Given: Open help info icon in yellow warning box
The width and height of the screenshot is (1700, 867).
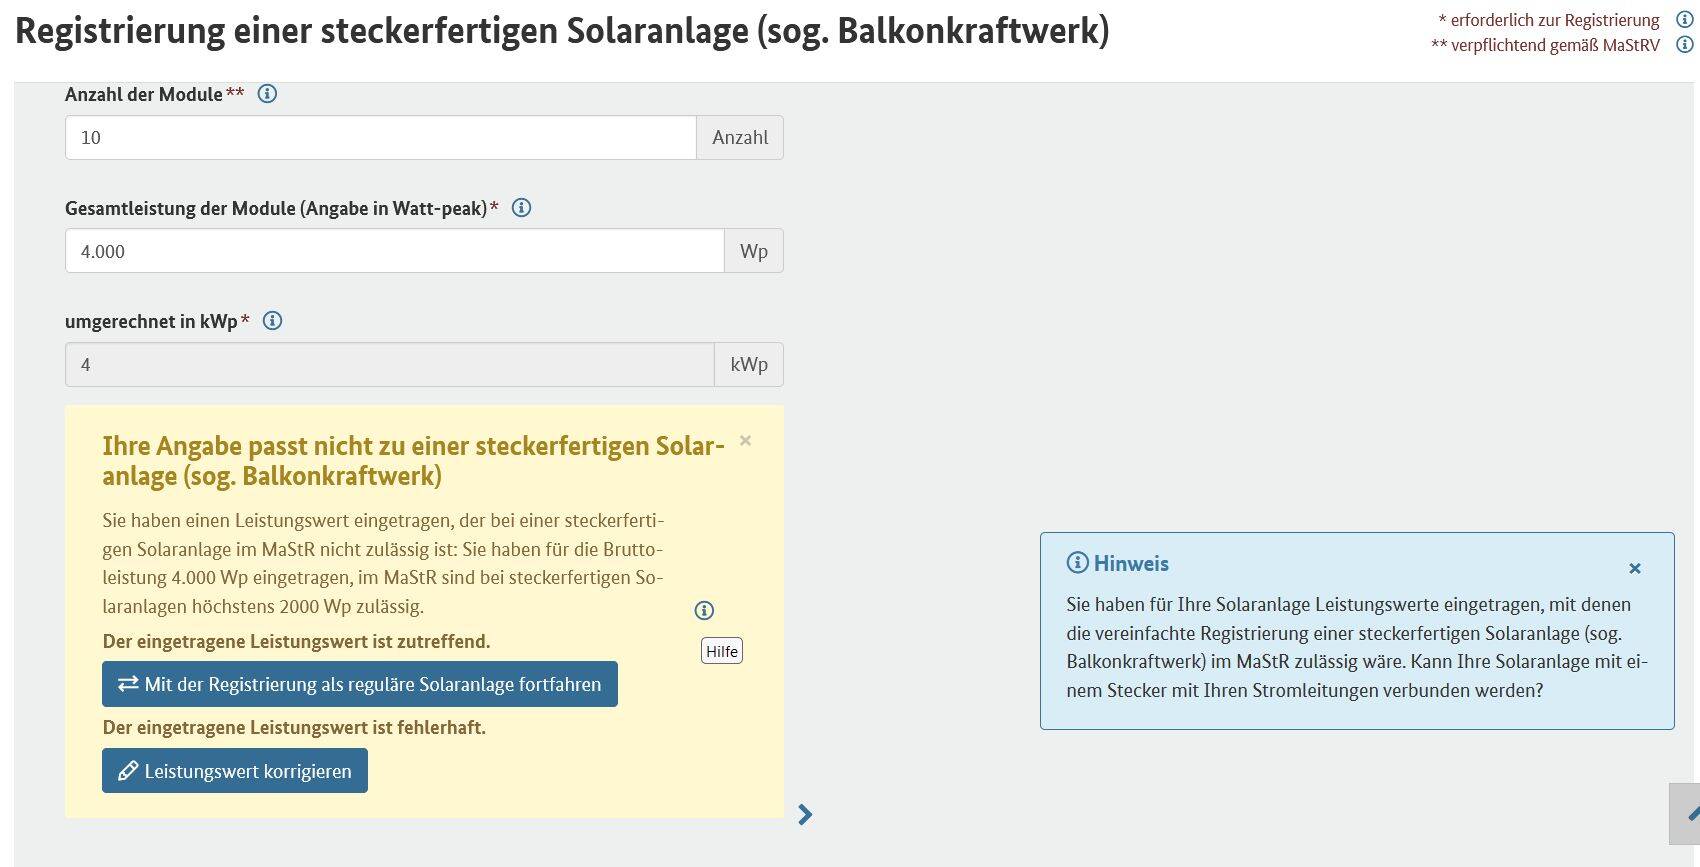Looking at the screenshot, I should pyautogui.click(x=704, y=610).
